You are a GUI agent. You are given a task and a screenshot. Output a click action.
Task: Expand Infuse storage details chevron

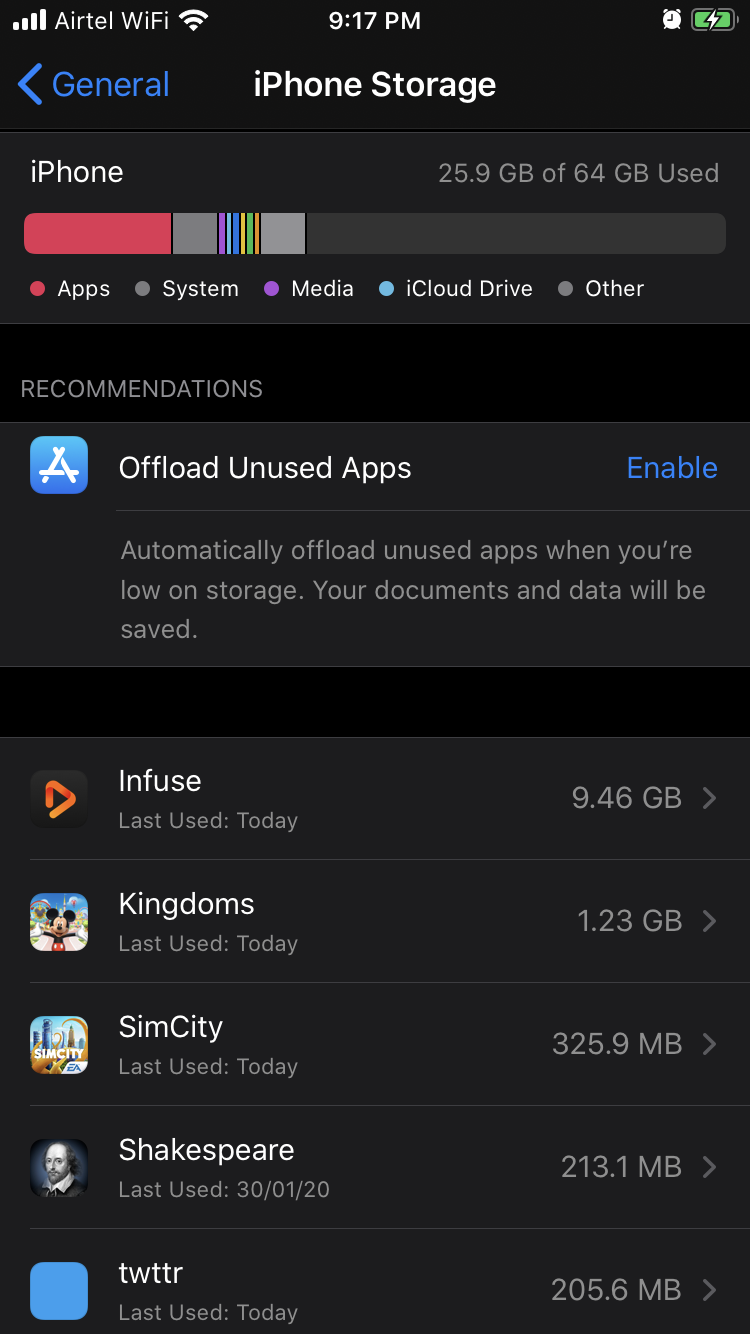click(710, 798)
